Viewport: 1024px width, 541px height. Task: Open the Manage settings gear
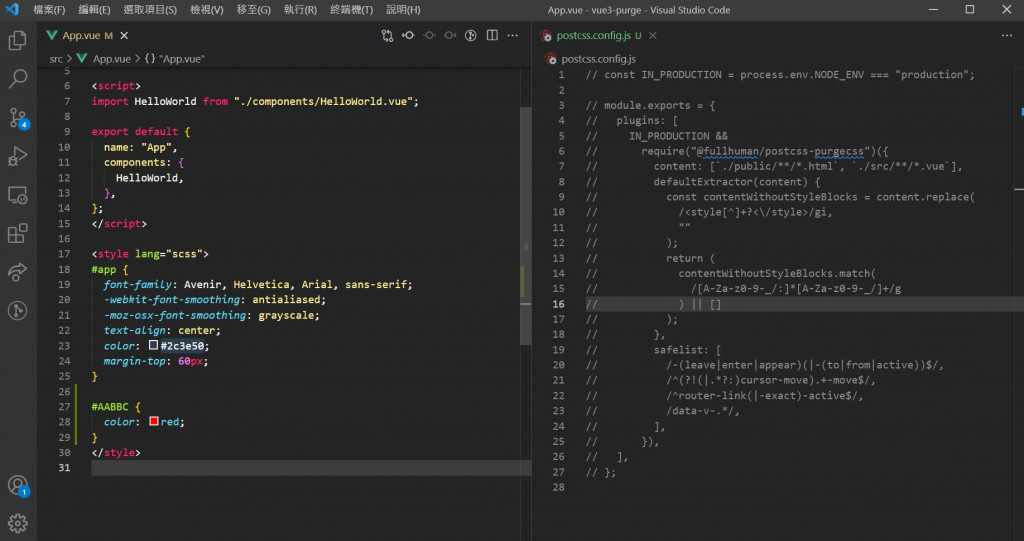coord(18,523)
